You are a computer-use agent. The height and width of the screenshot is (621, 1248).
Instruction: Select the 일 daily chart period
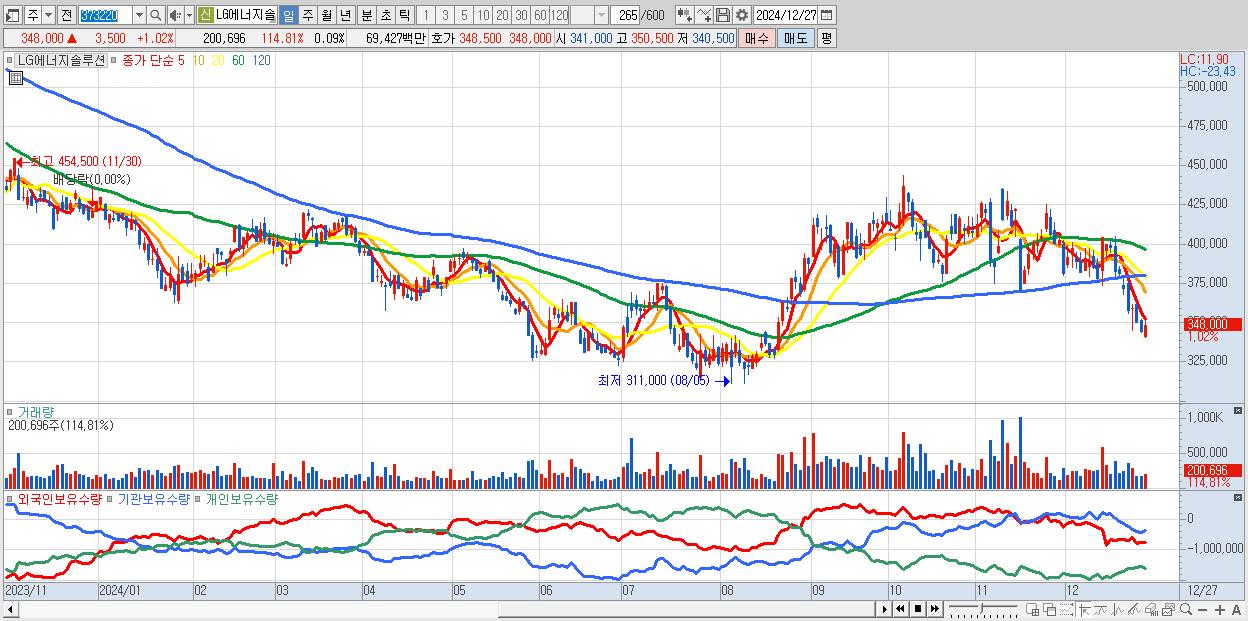tap(288, 15)
